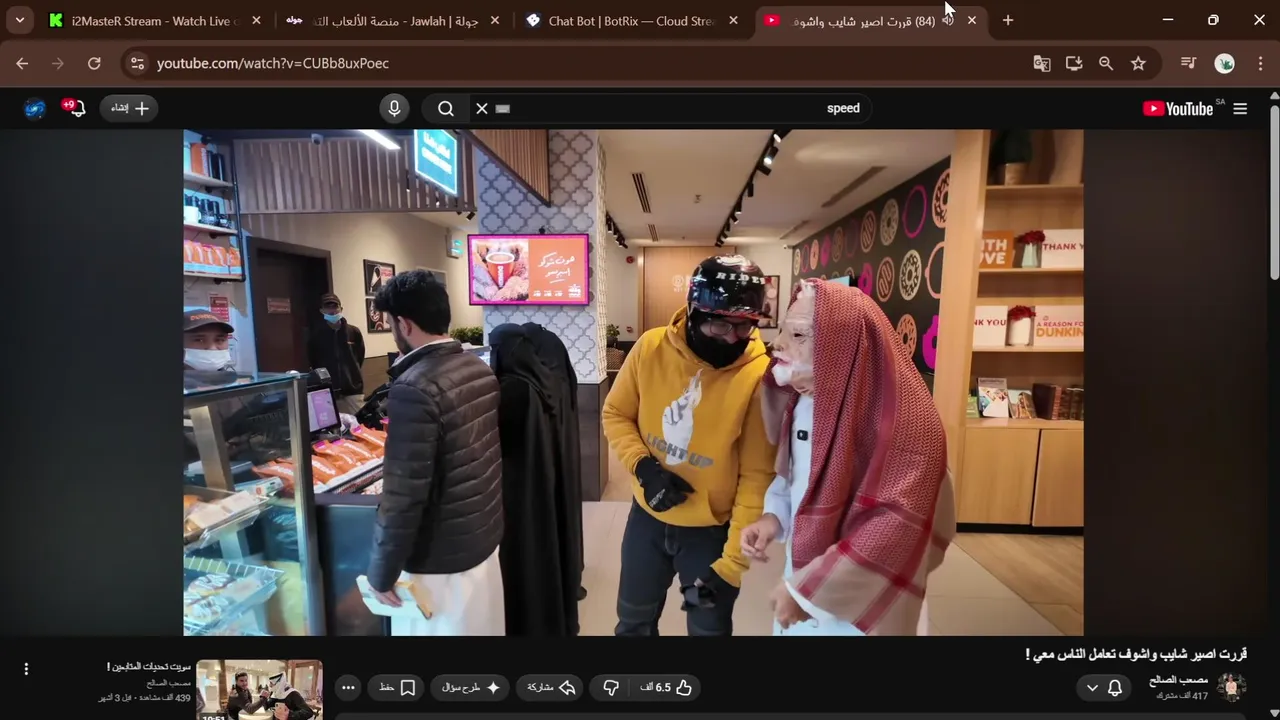Open more actions ellipsis next to Save
The image size is (1280, 720).
click(x=348, y=688)
